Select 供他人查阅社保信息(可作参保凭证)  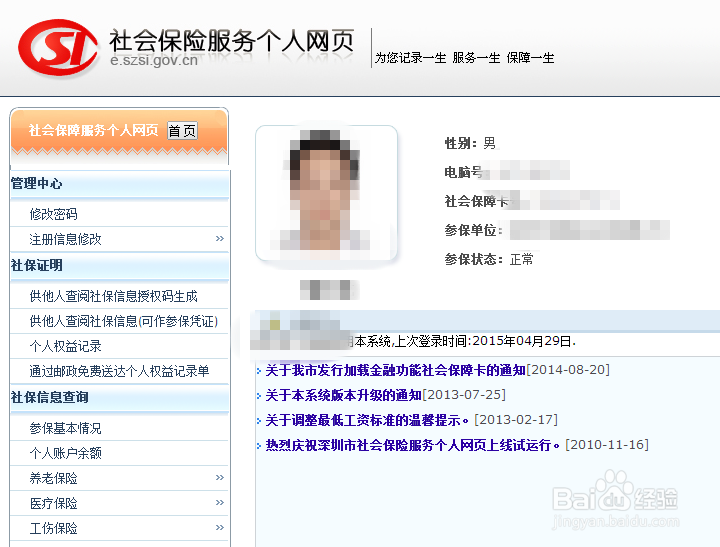point(124,321)
